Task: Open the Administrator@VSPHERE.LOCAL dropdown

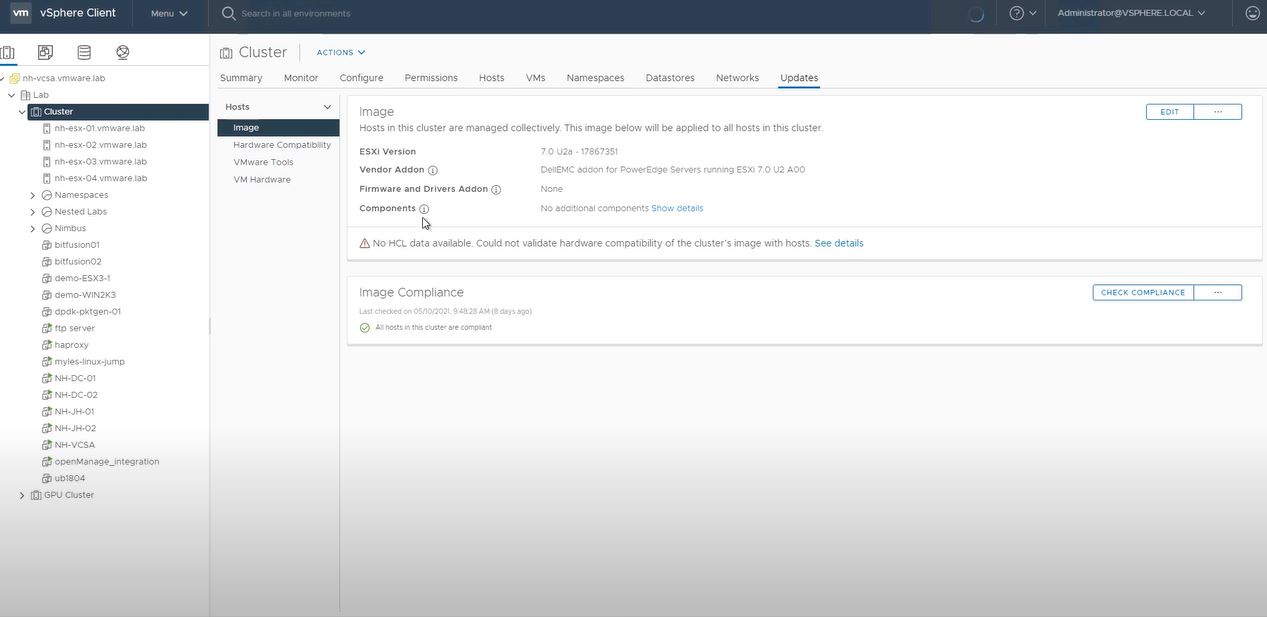Action: pos(1128,13)
